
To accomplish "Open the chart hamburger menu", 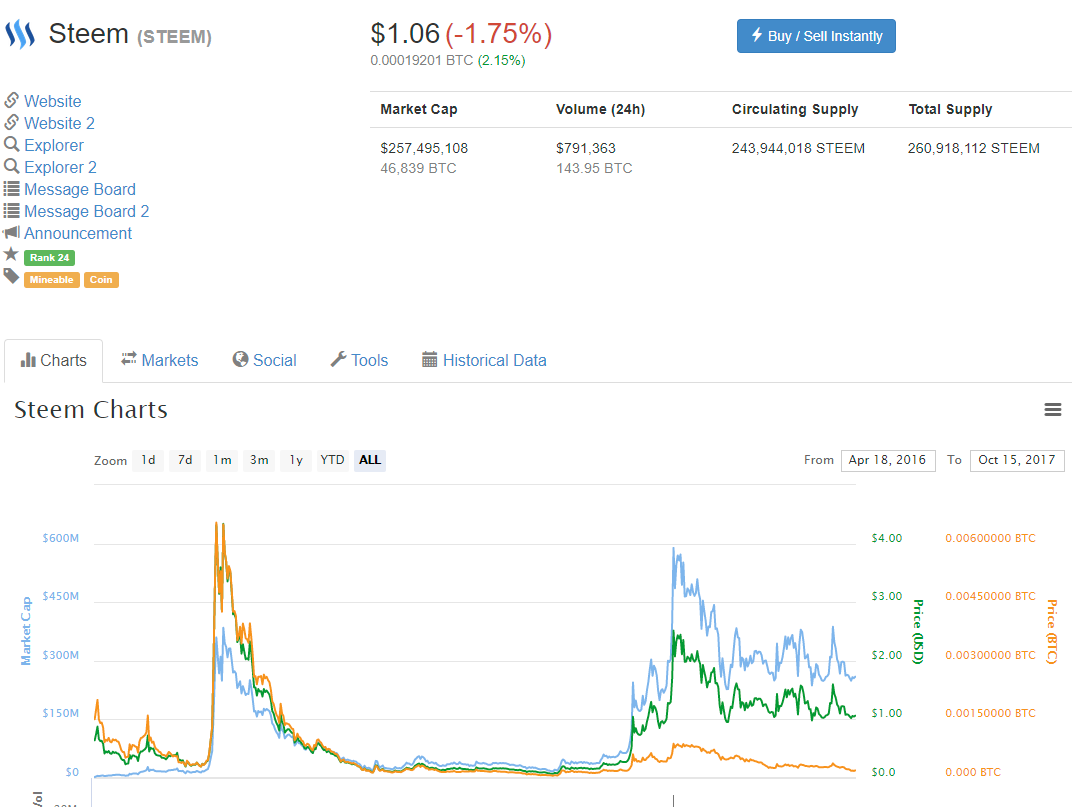I will coord(1053,410).
